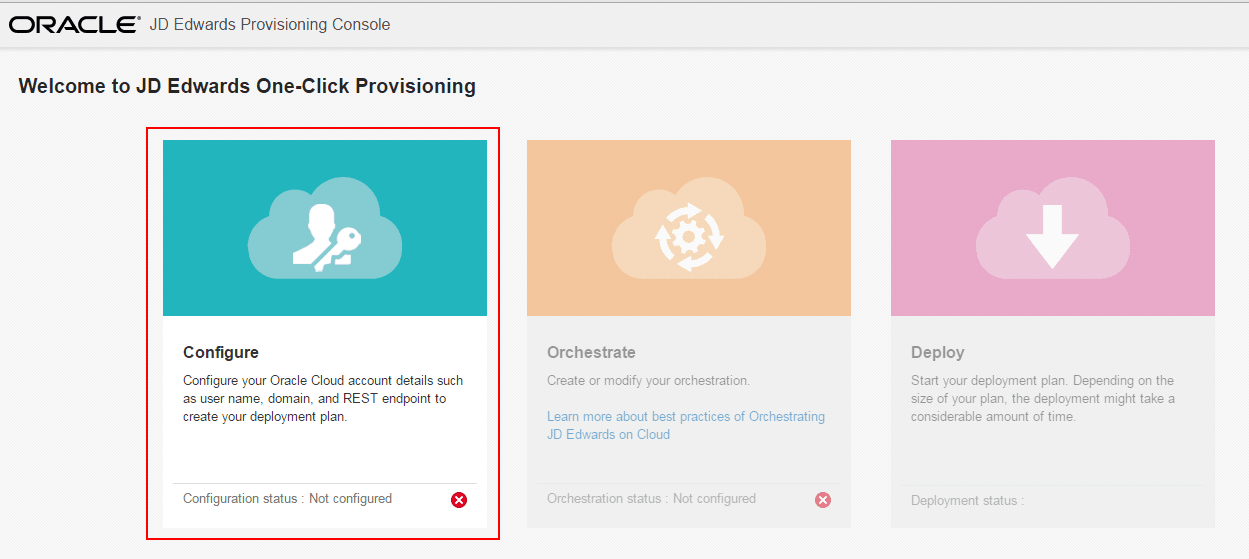Click the Configuration status : Not configured text
Screen dimensions: 1249x559
coord(288,499)
